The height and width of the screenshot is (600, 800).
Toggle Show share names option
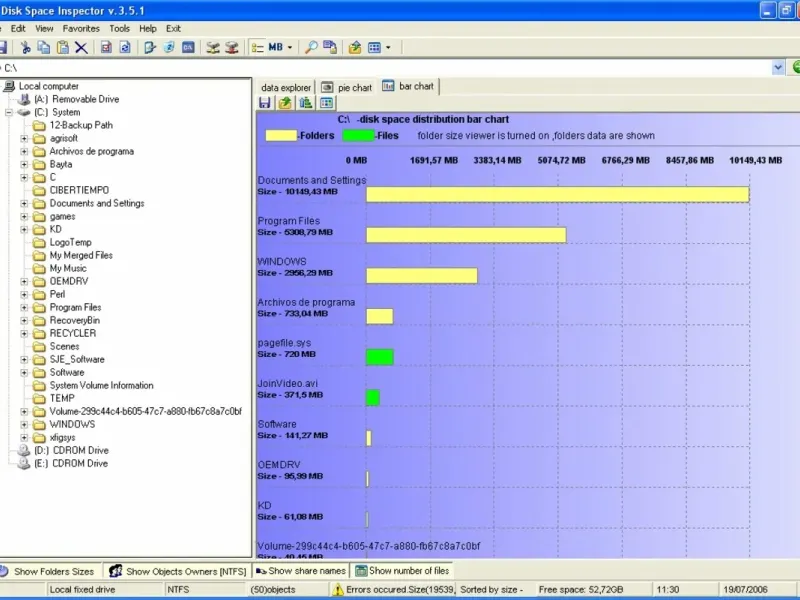[301, 570]
